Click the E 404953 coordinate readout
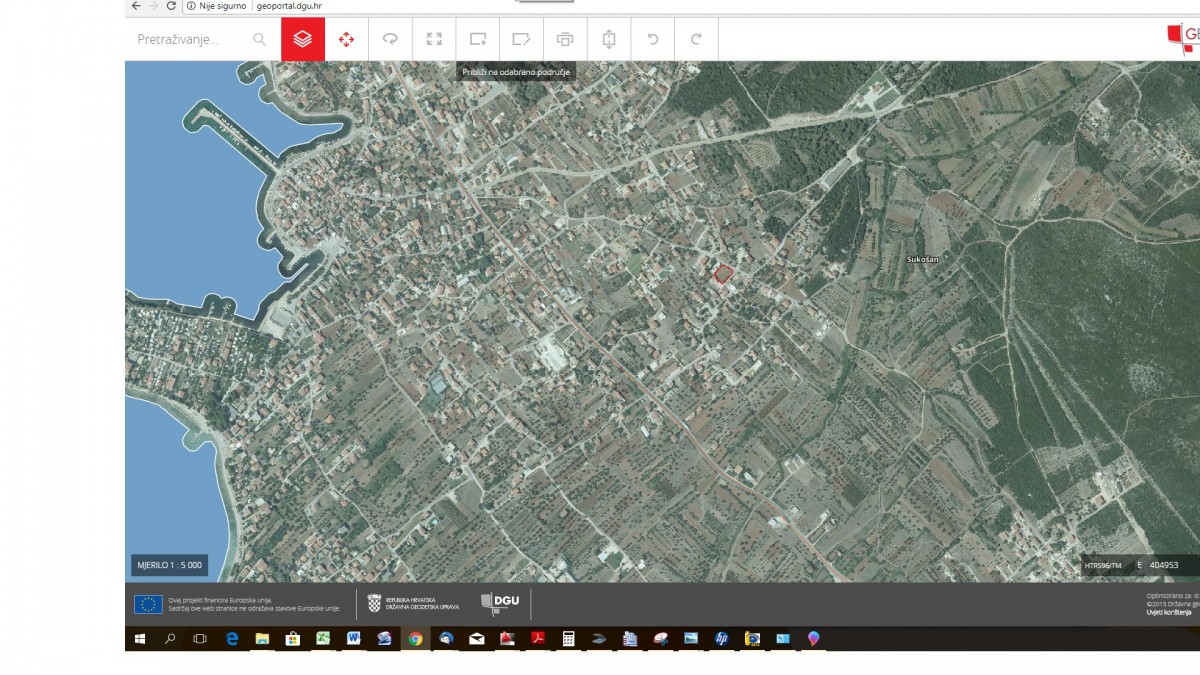Viewport: 1200px width, 675px height. (x=1158, y=565)
